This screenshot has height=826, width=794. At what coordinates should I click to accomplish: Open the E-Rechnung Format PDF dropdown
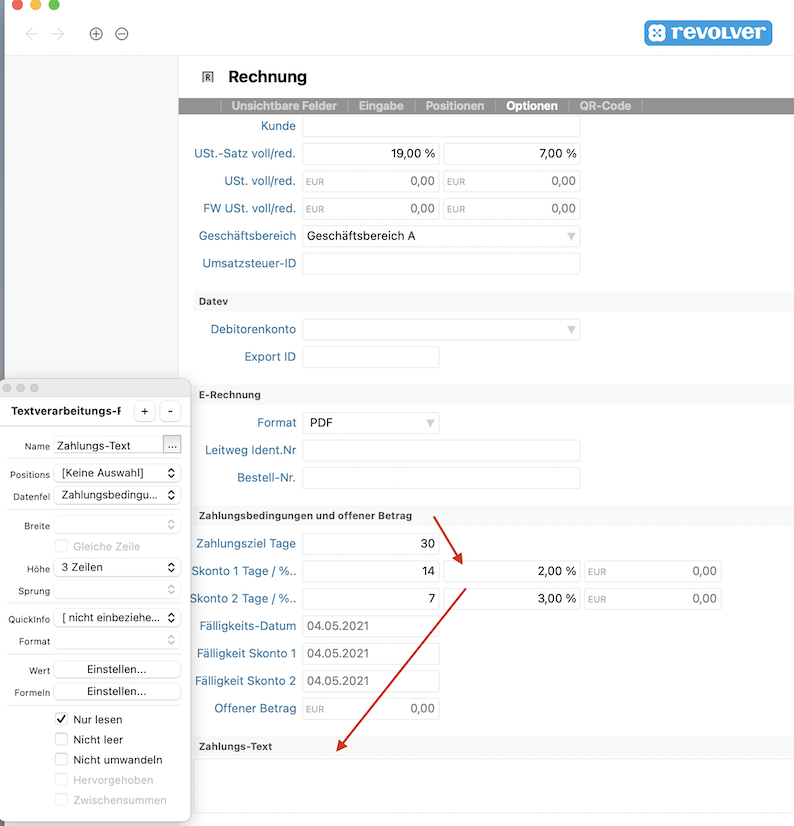click(370, 423)
